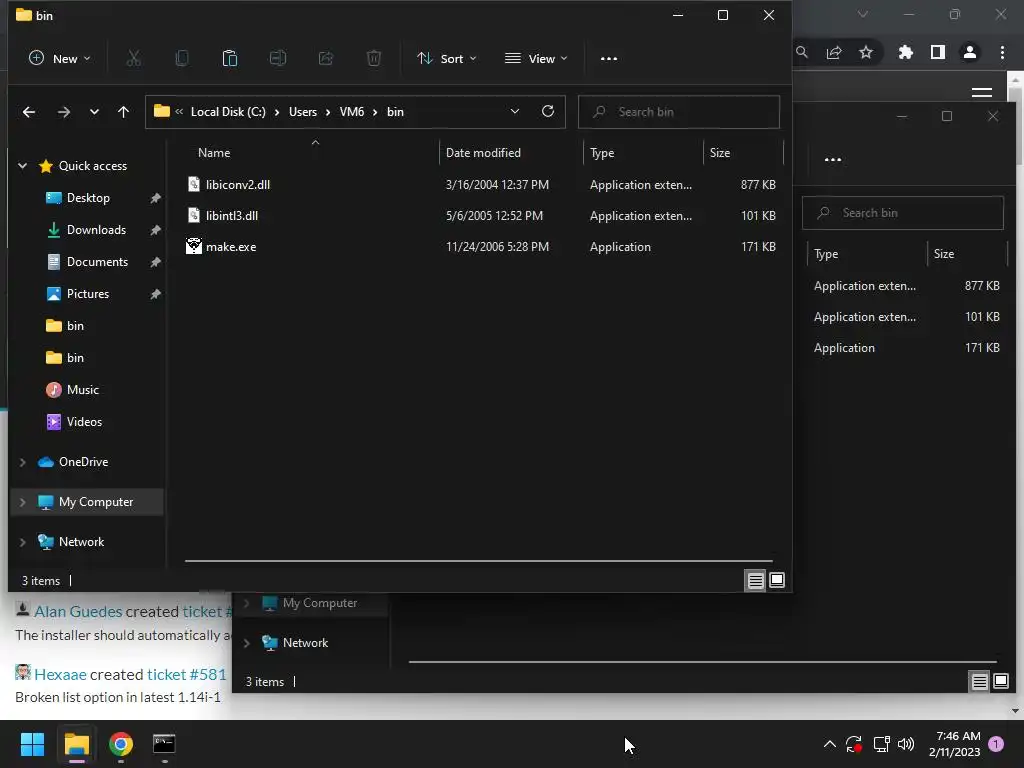The height and width of the screenshot is (768, 1024).
Task: Click Search bin field in back window
Action: [903, 213]
